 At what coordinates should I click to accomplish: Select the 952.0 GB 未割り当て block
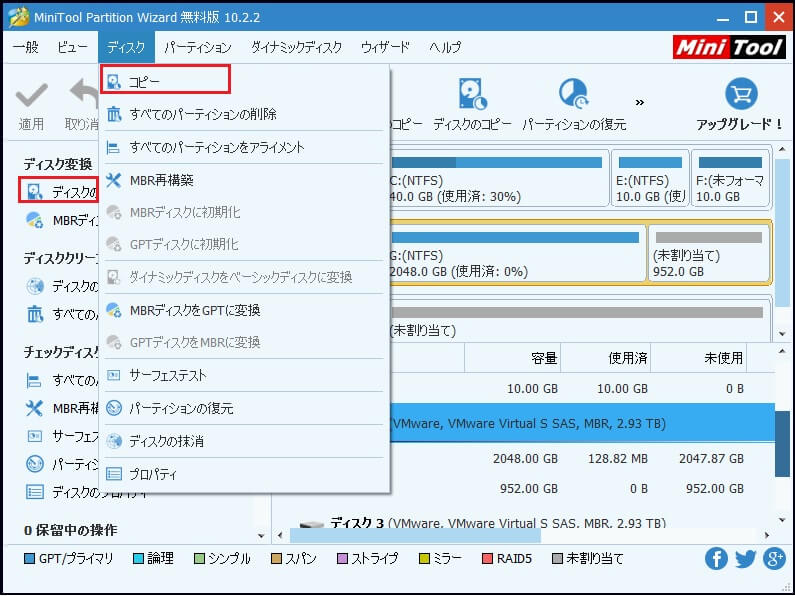709,251
